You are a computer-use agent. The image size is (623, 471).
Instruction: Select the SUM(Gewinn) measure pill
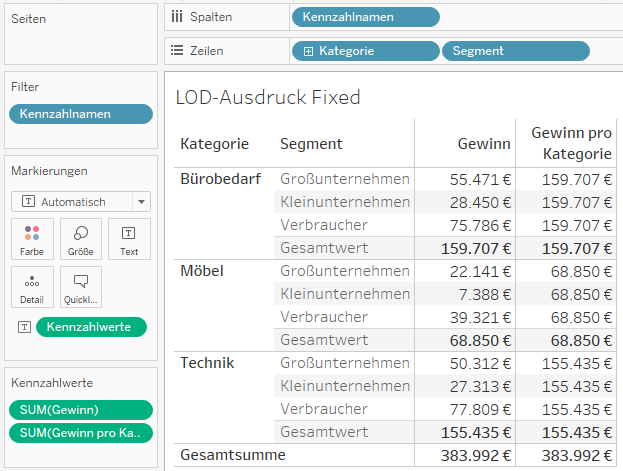click(x=81, y=410)
